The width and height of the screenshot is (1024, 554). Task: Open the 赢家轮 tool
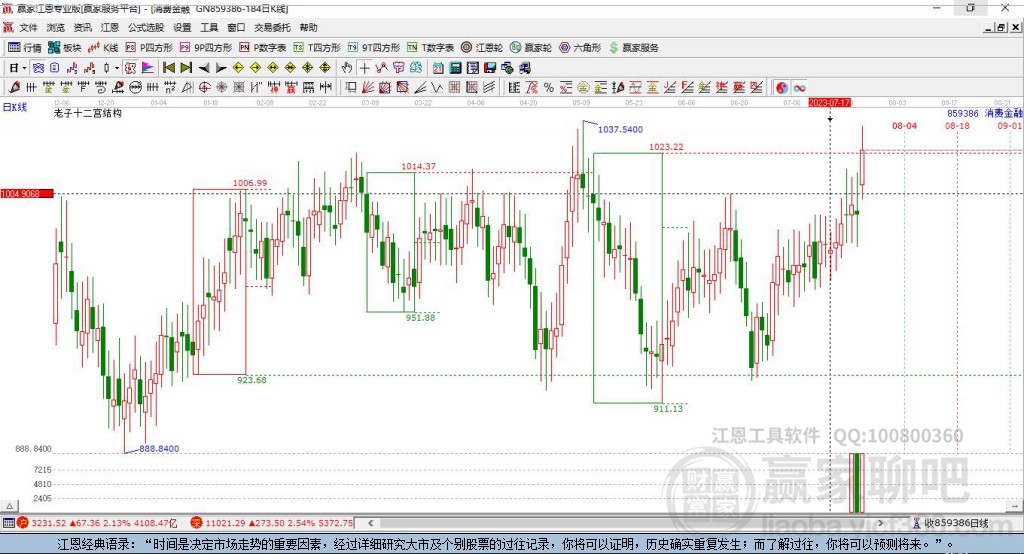[x=531, y=47]
